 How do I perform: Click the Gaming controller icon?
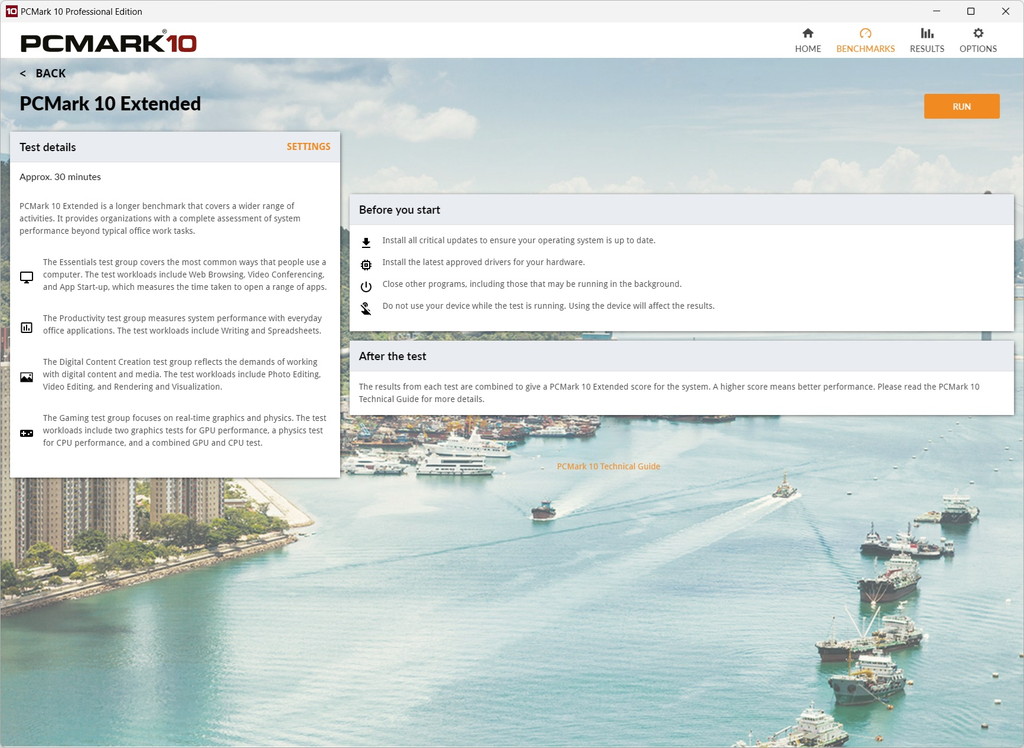26,433
